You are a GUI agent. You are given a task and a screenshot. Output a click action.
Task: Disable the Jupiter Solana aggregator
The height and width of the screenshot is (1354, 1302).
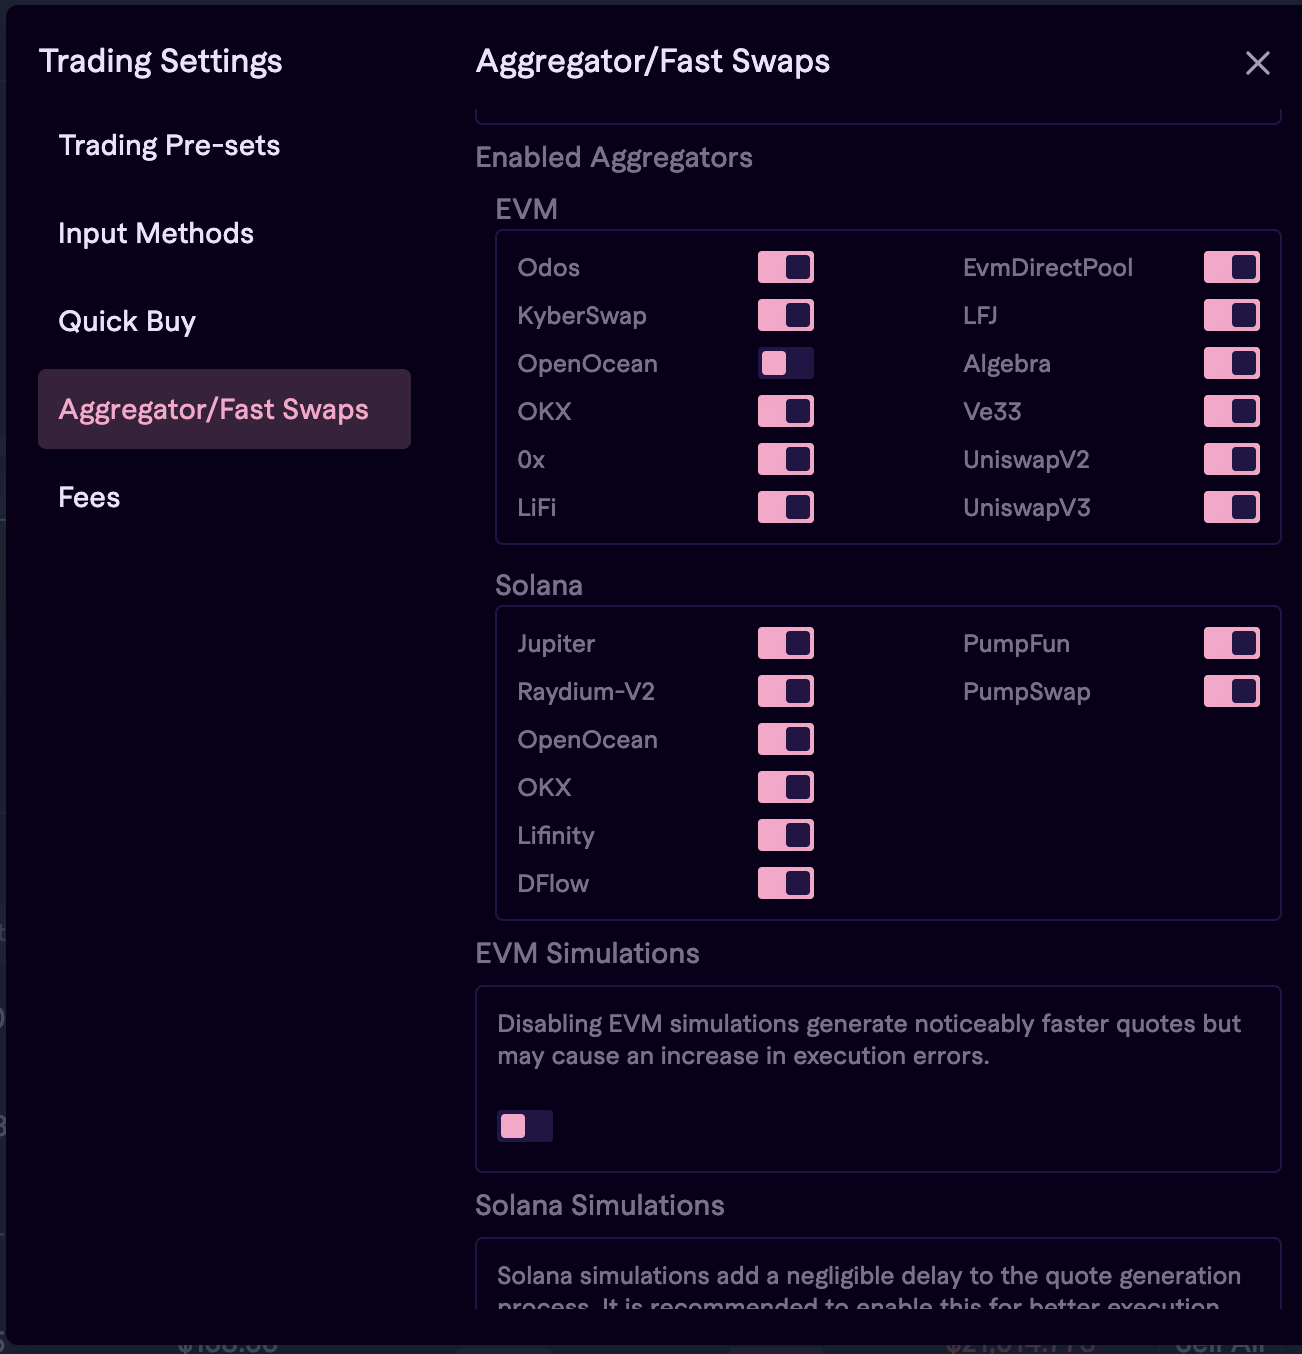pos(785,643)
